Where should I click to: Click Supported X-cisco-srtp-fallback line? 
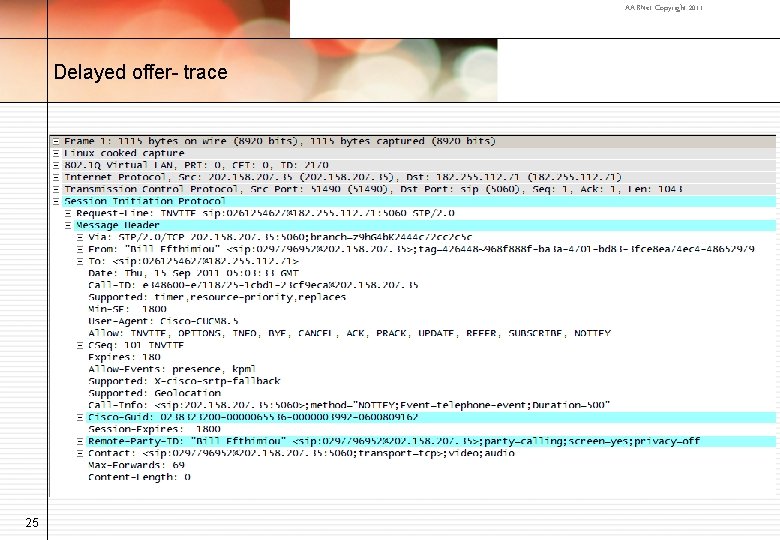point(184,381)
